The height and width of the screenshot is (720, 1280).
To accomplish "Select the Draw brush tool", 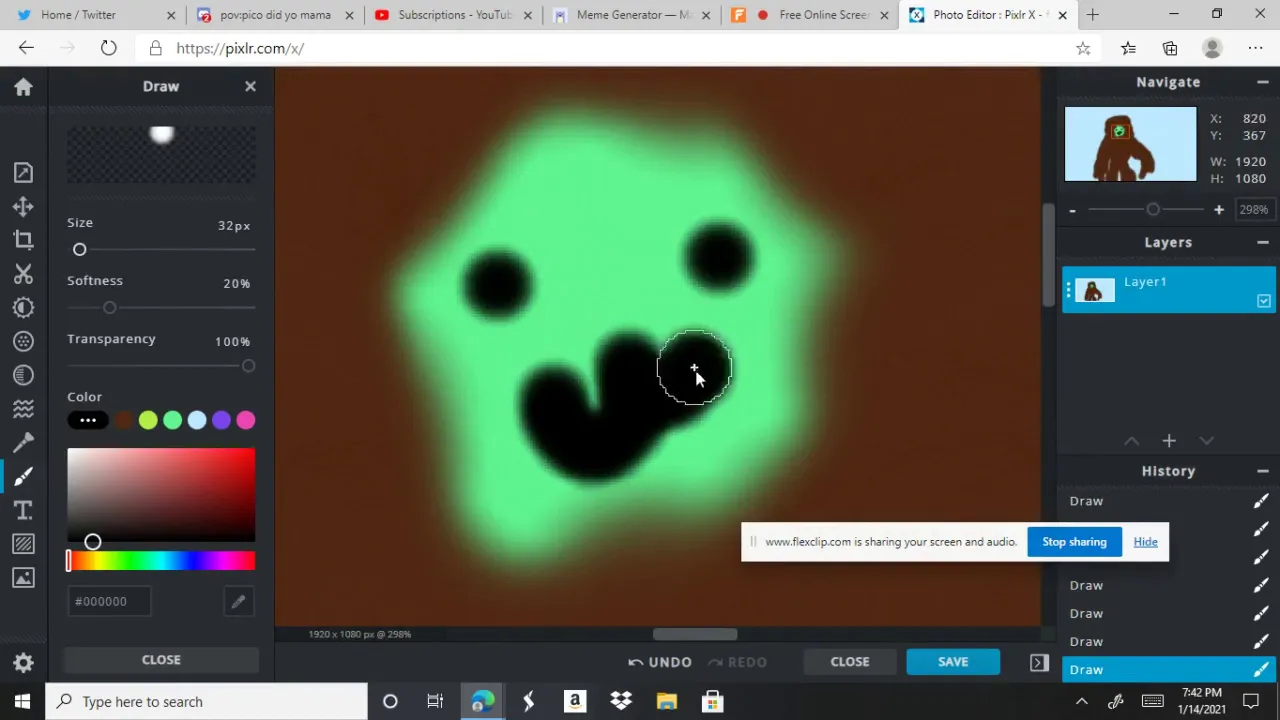I will pyautogui.click(x=23, y=476).
